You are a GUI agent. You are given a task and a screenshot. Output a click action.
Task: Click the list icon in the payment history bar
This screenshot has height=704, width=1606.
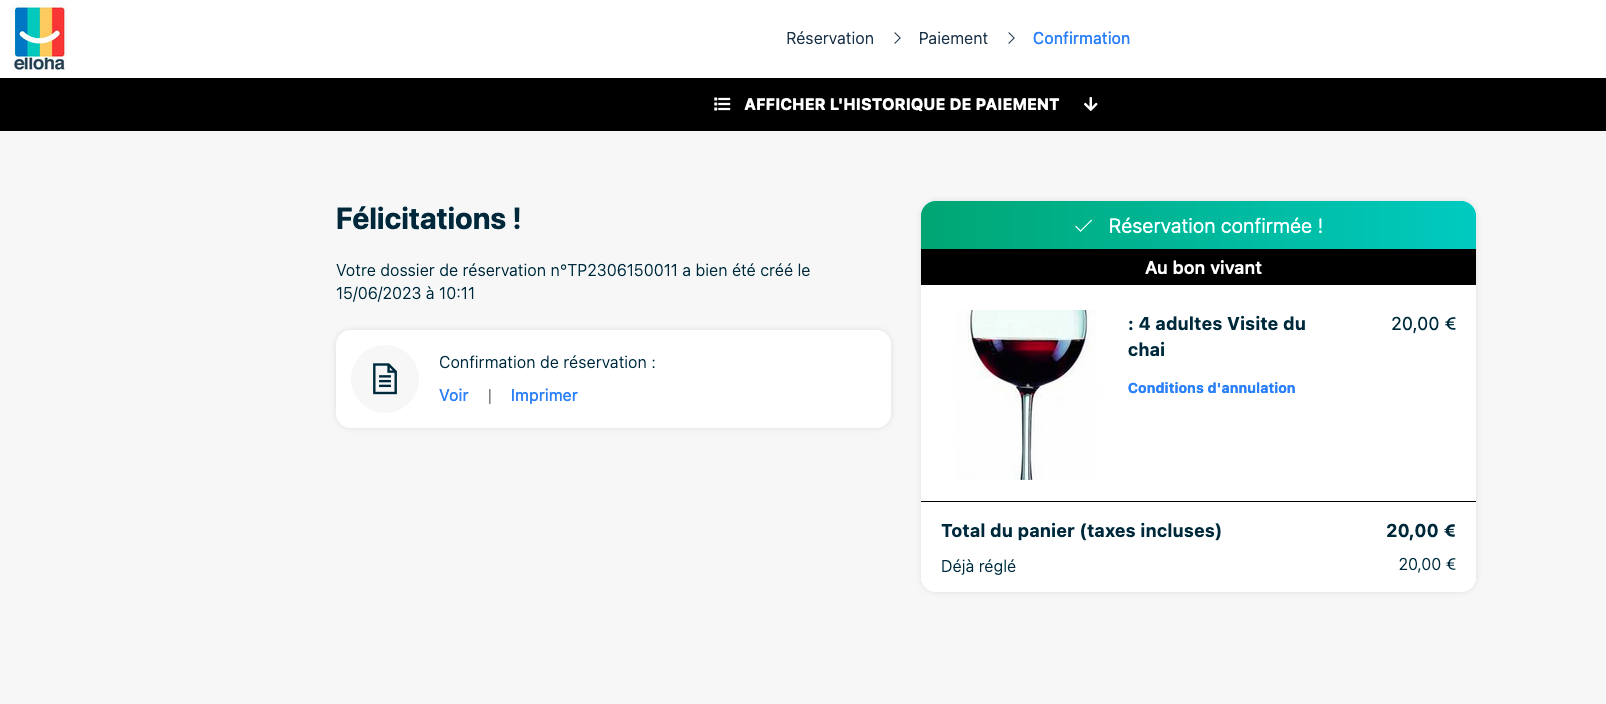[722, 104]
